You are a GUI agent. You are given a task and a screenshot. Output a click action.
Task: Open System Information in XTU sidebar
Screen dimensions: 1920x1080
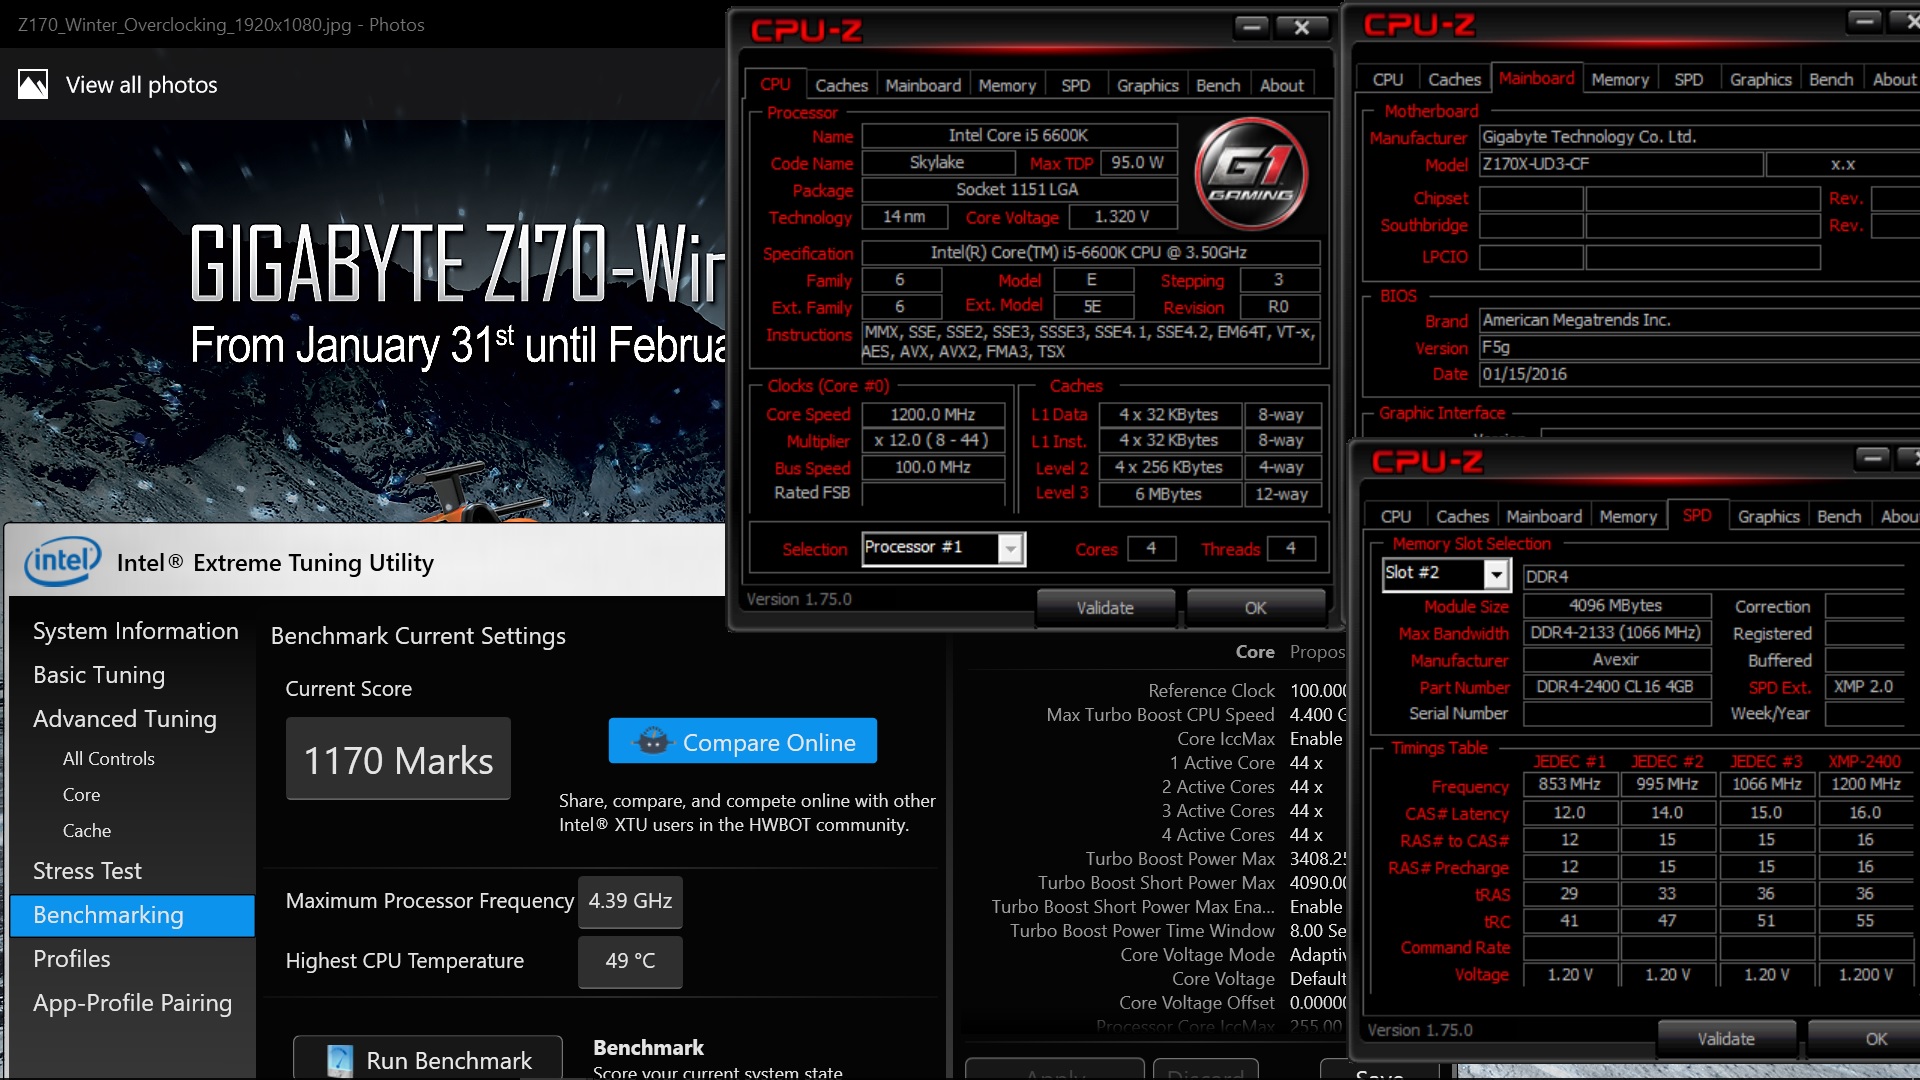(136, 630)
